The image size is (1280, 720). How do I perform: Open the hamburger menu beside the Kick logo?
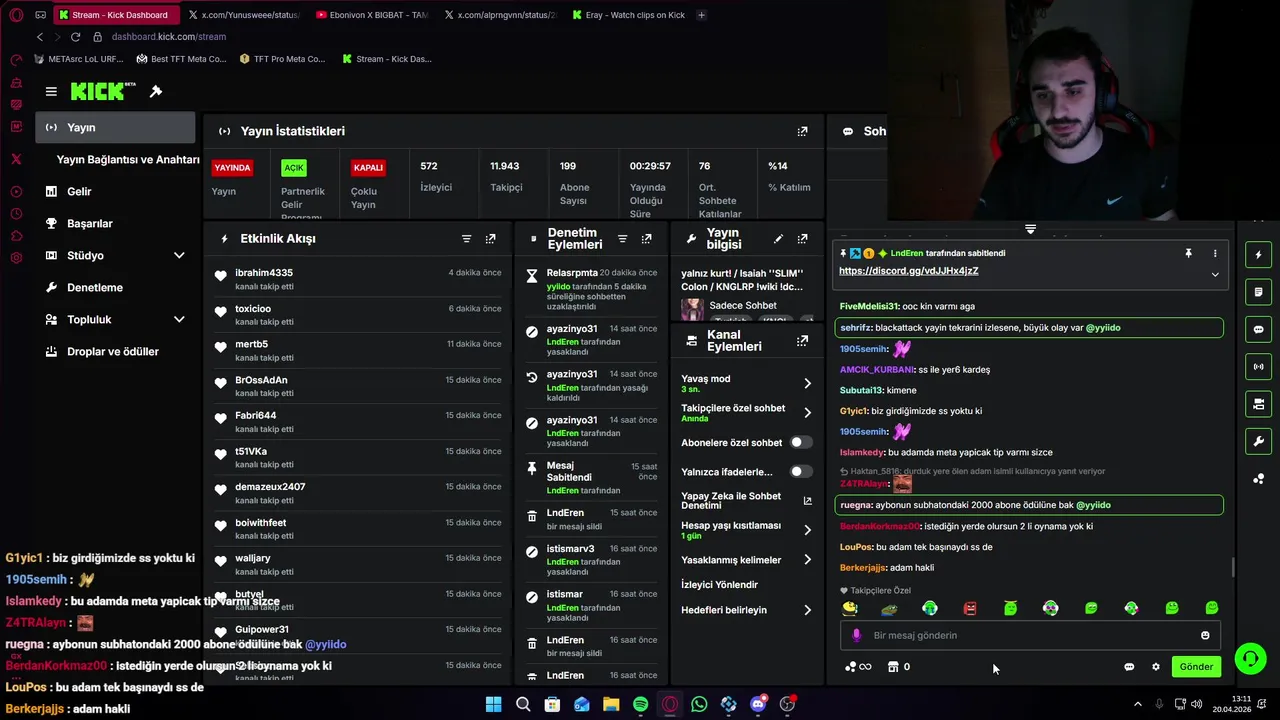coord(51,91)
